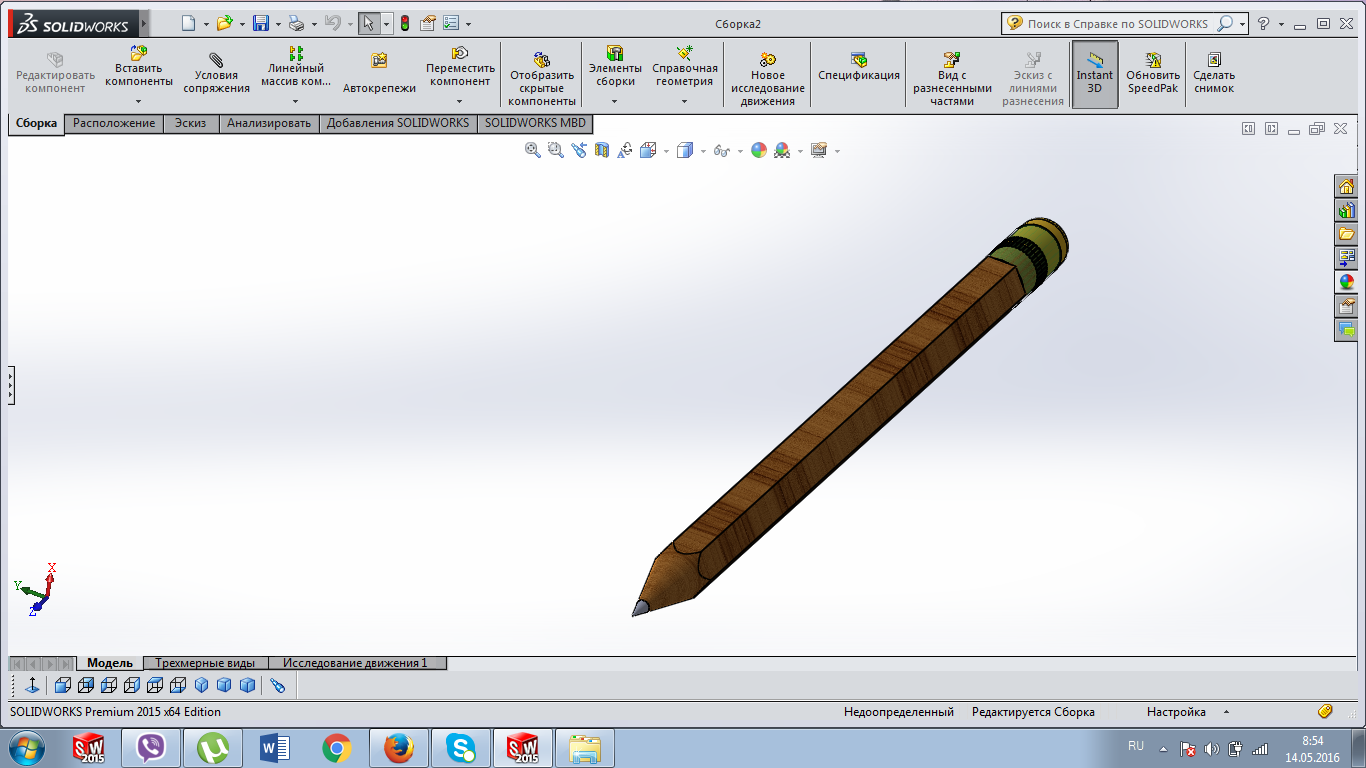Screen dimensions: 1366x768
Task: Open the Анализировать tab
Action: (x=269, y=123)
